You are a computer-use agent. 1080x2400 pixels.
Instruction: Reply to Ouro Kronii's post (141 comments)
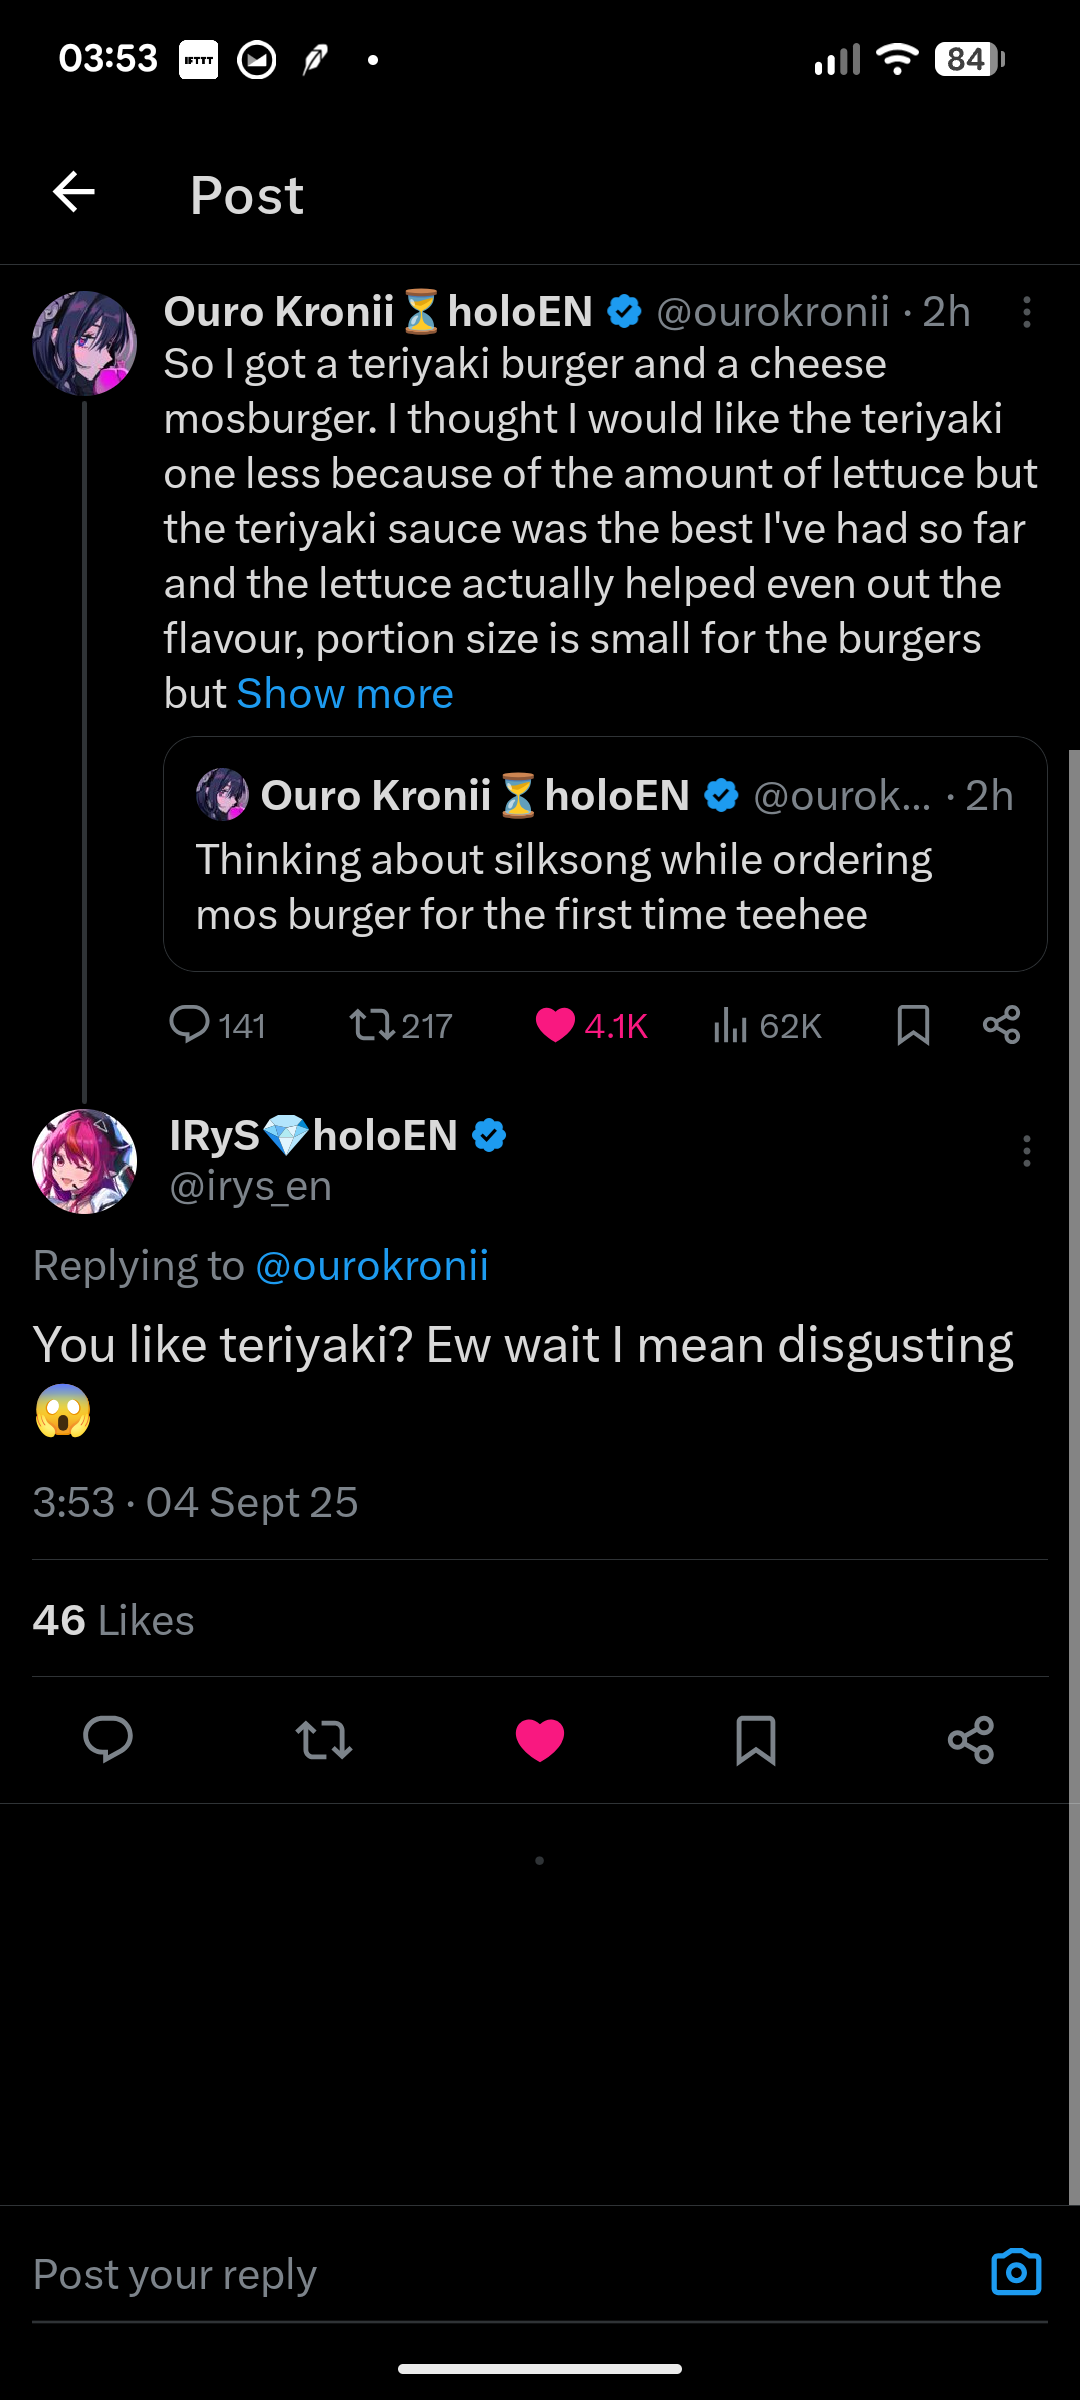(x=189, y=1025)
